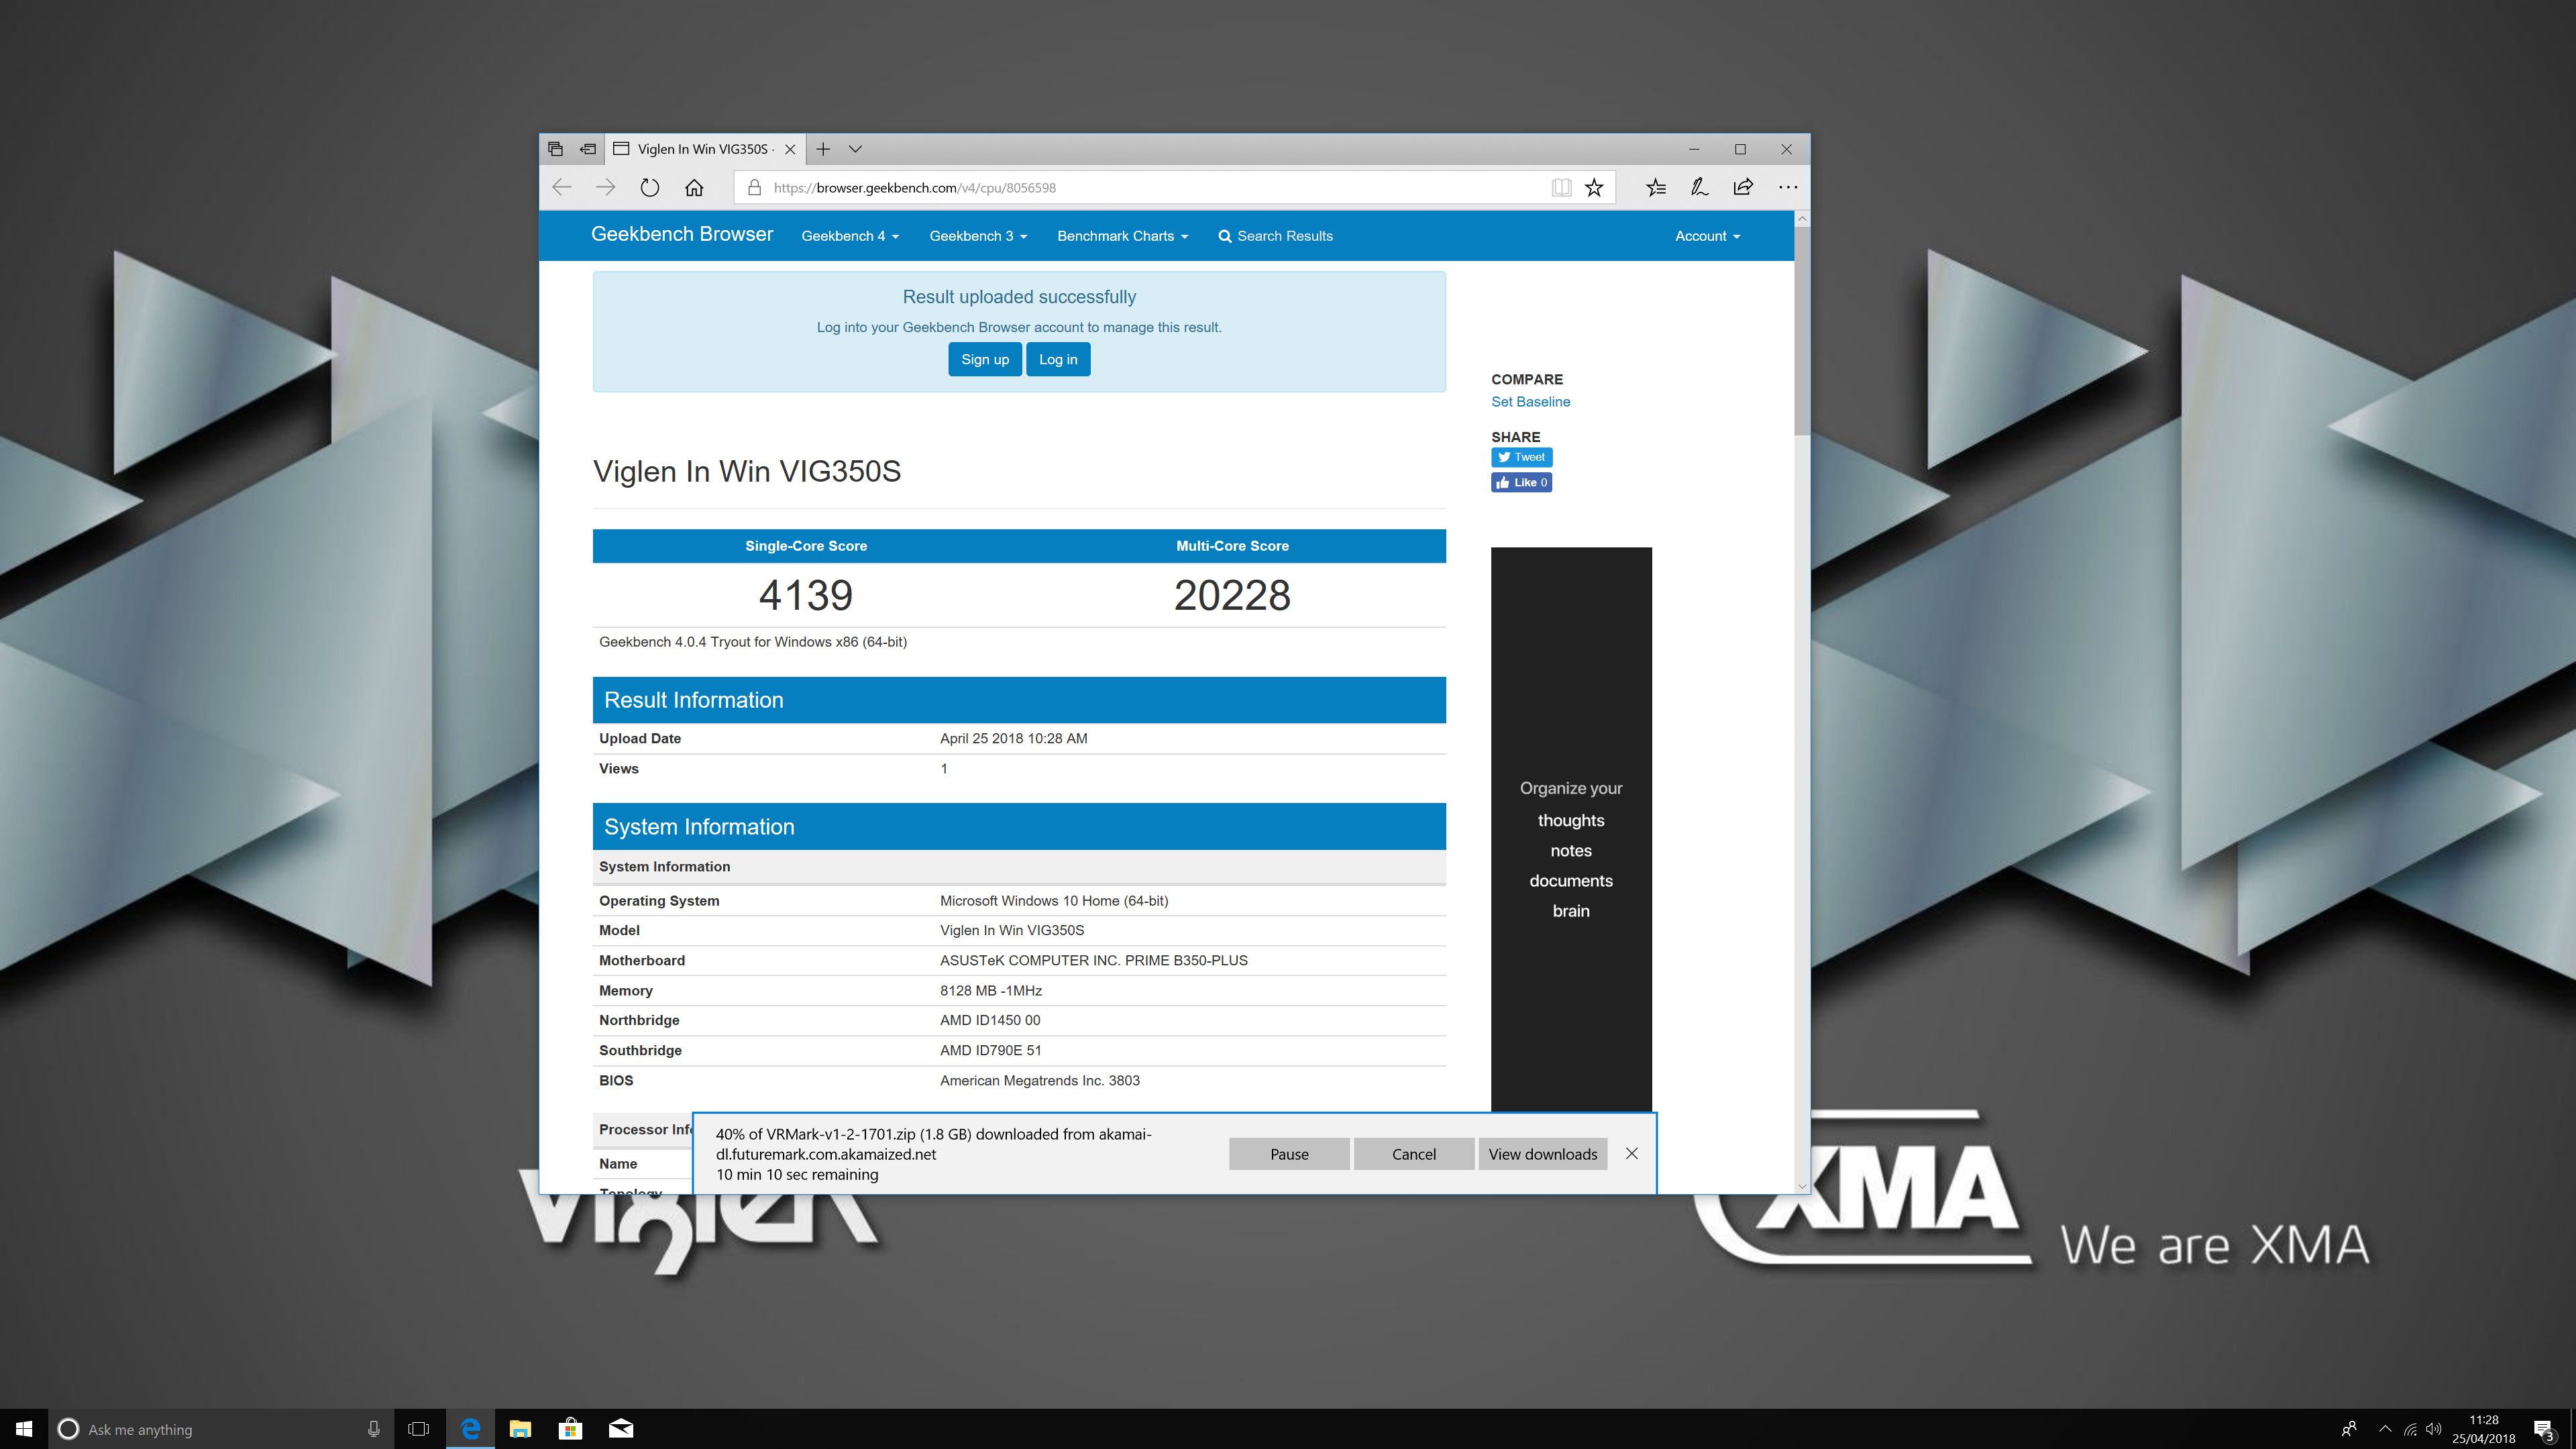The height and width of the screenshot is (1449, 2576).
Task: Open reading view book icon
Action: pyautogui.click(x=1561, y=187)
